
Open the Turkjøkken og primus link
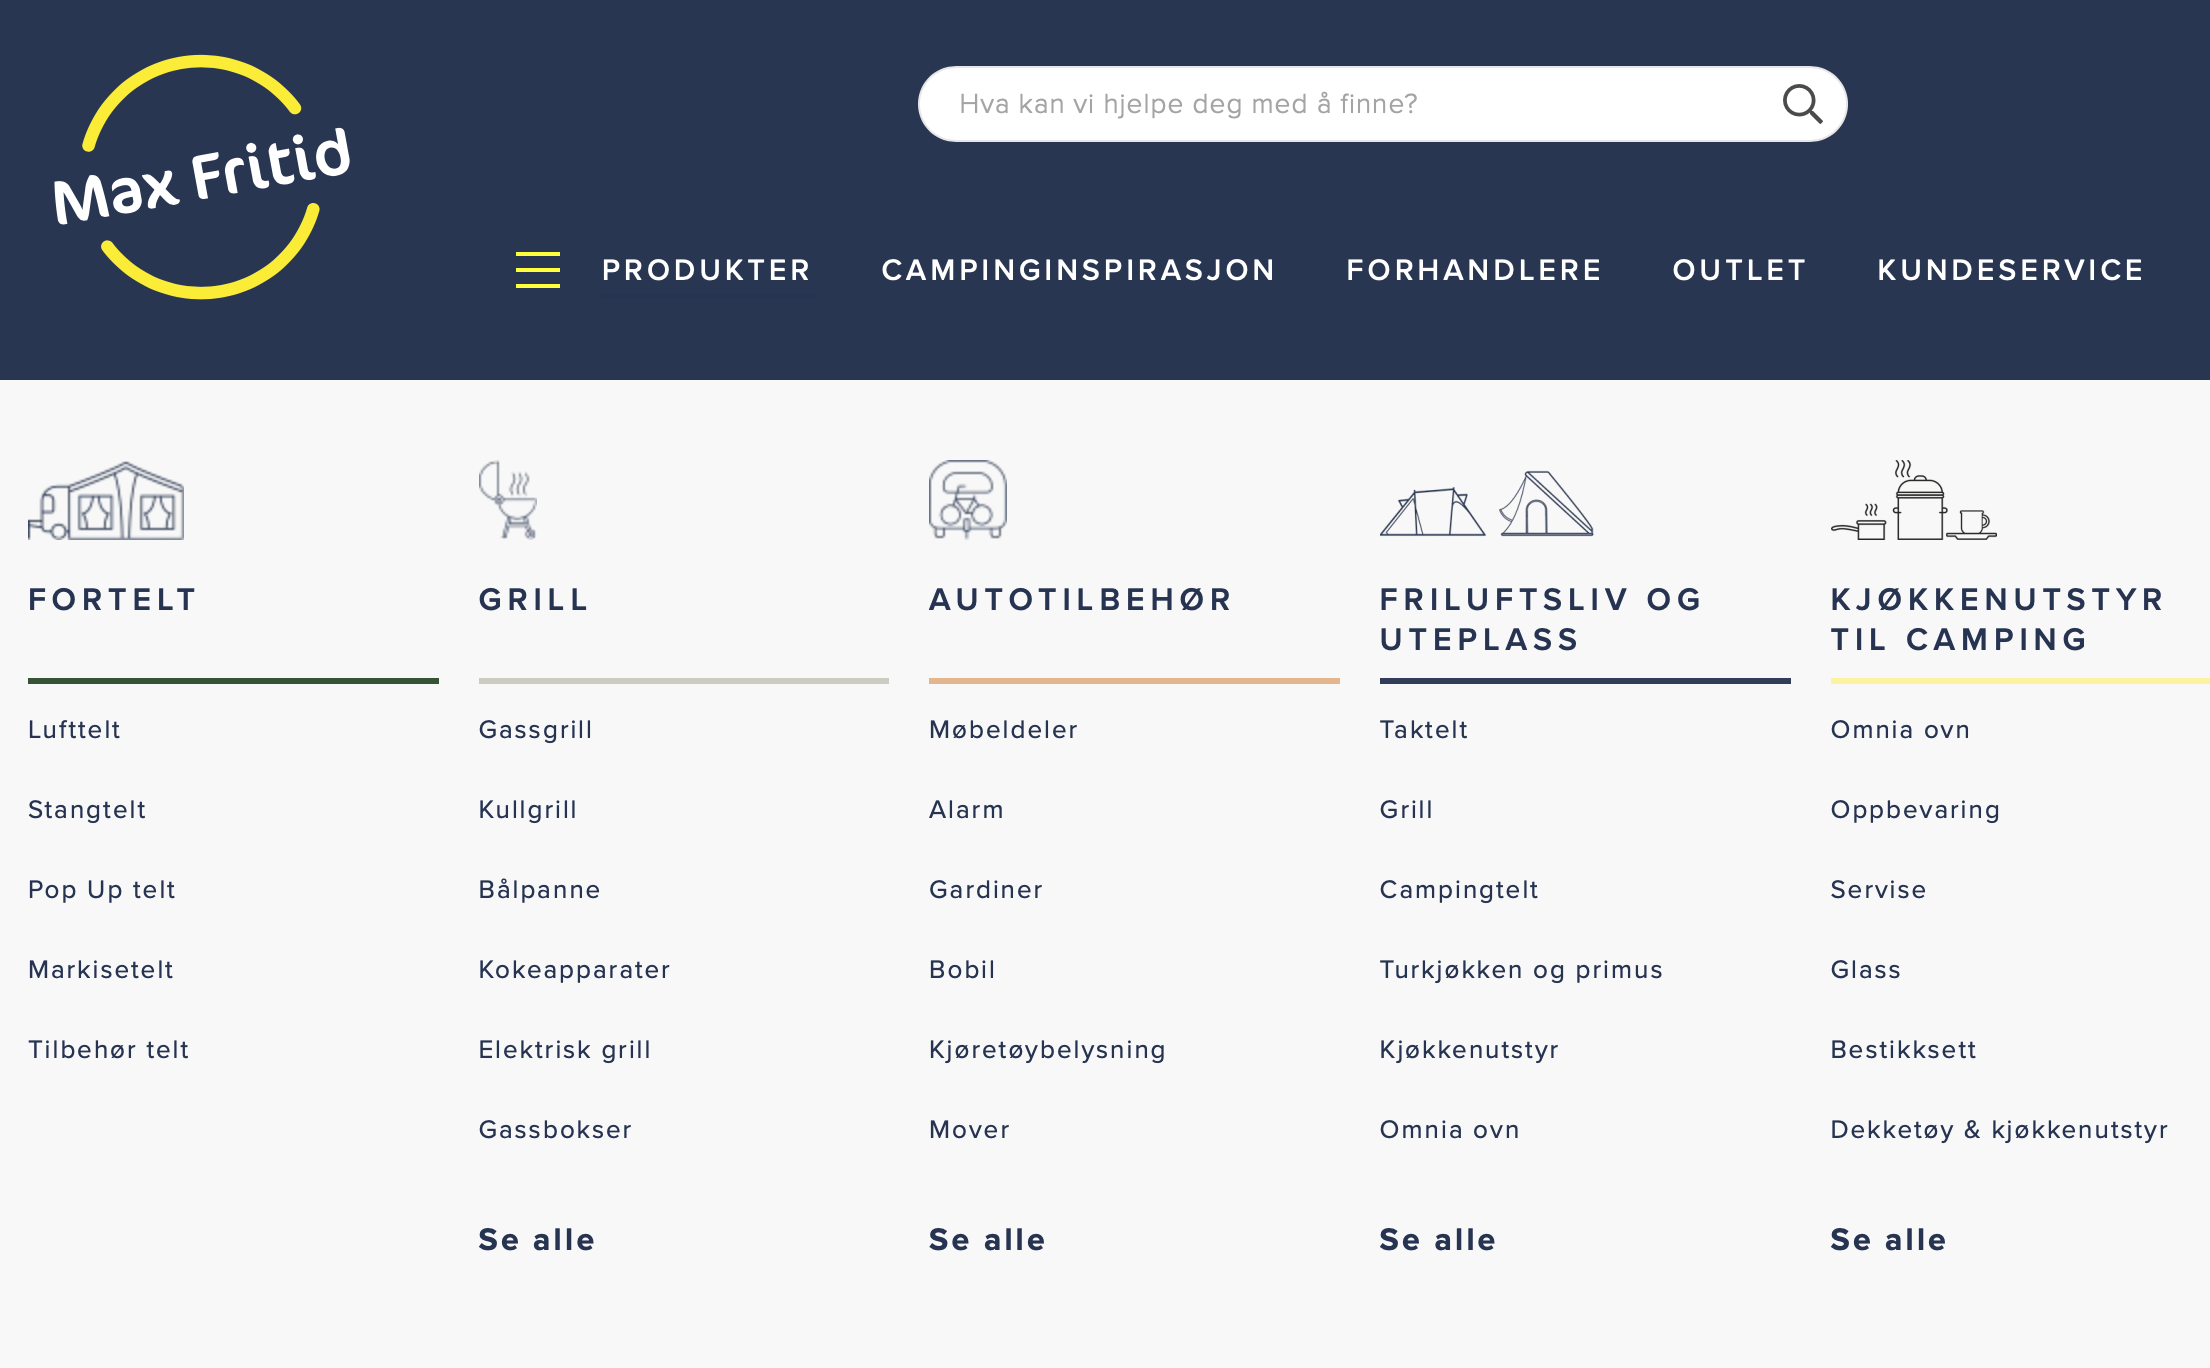[1520, 970]
